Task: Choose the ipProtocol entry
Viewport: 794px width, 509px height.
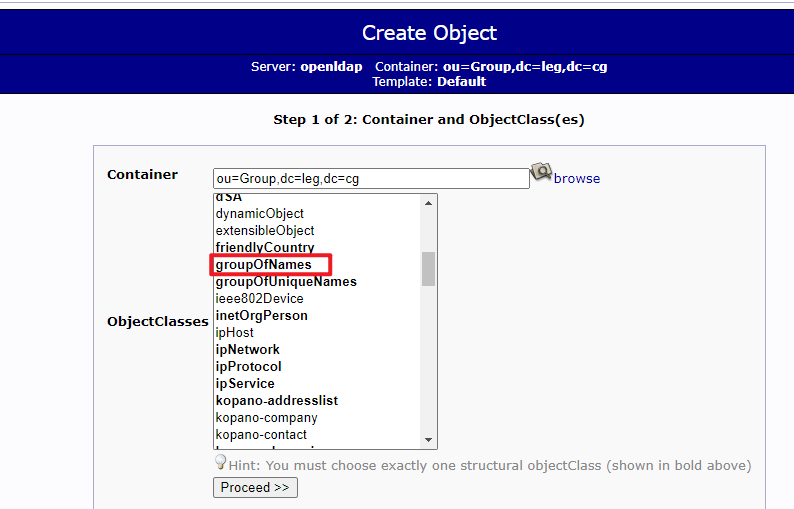Action: tap(248, 367)
